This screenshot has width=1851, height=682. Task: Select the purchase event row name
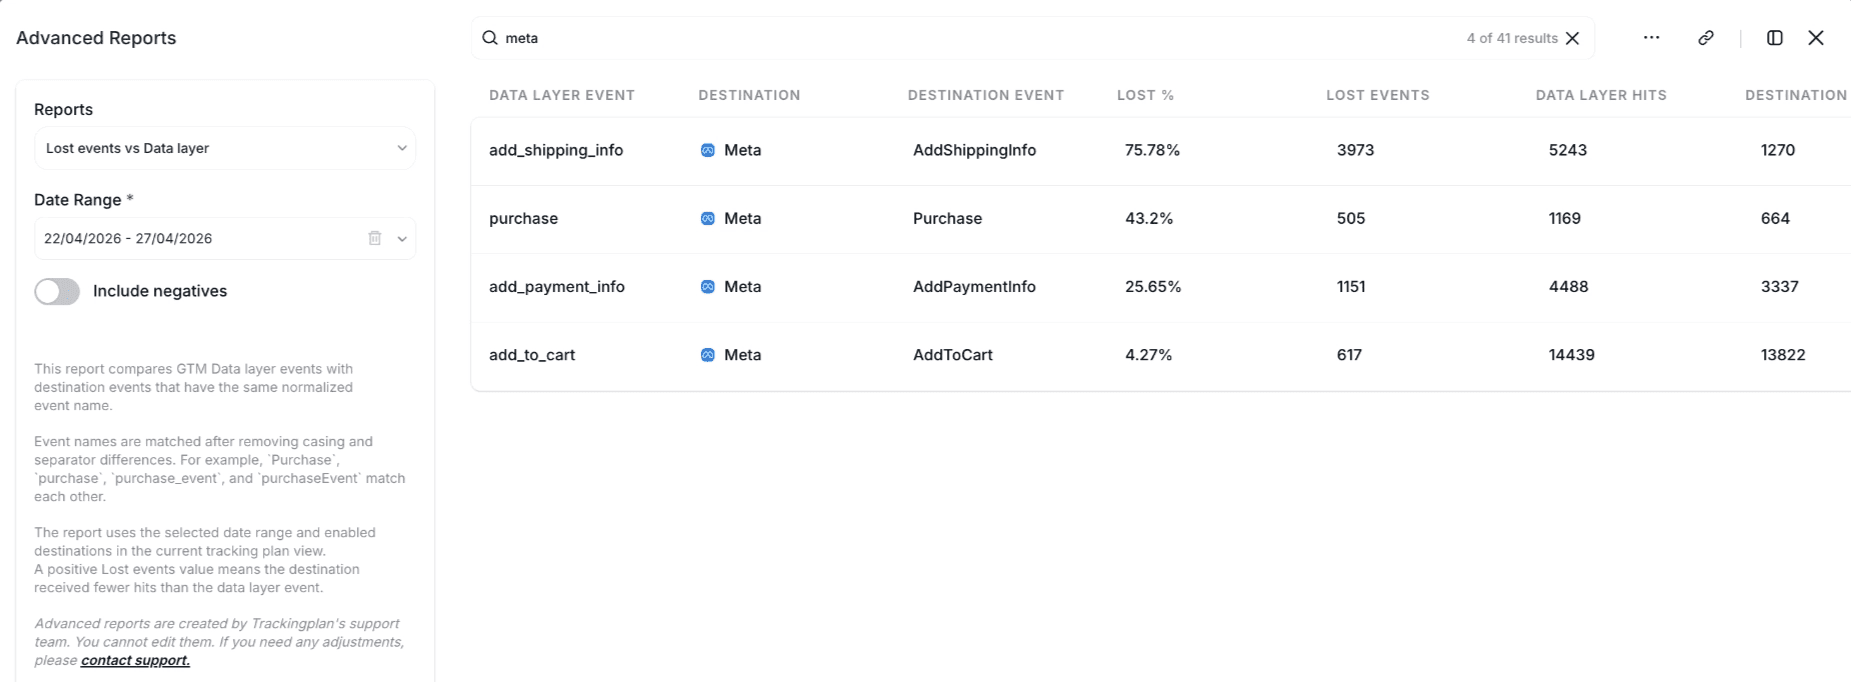pos(523,218)
